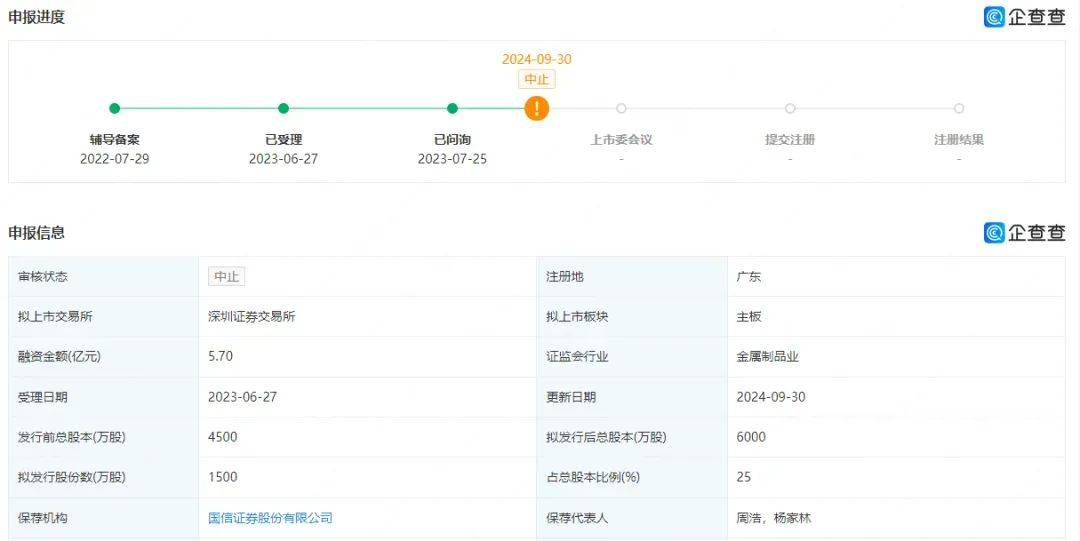Click the orange exclamation warning icon on timeline

coord(537,108)
